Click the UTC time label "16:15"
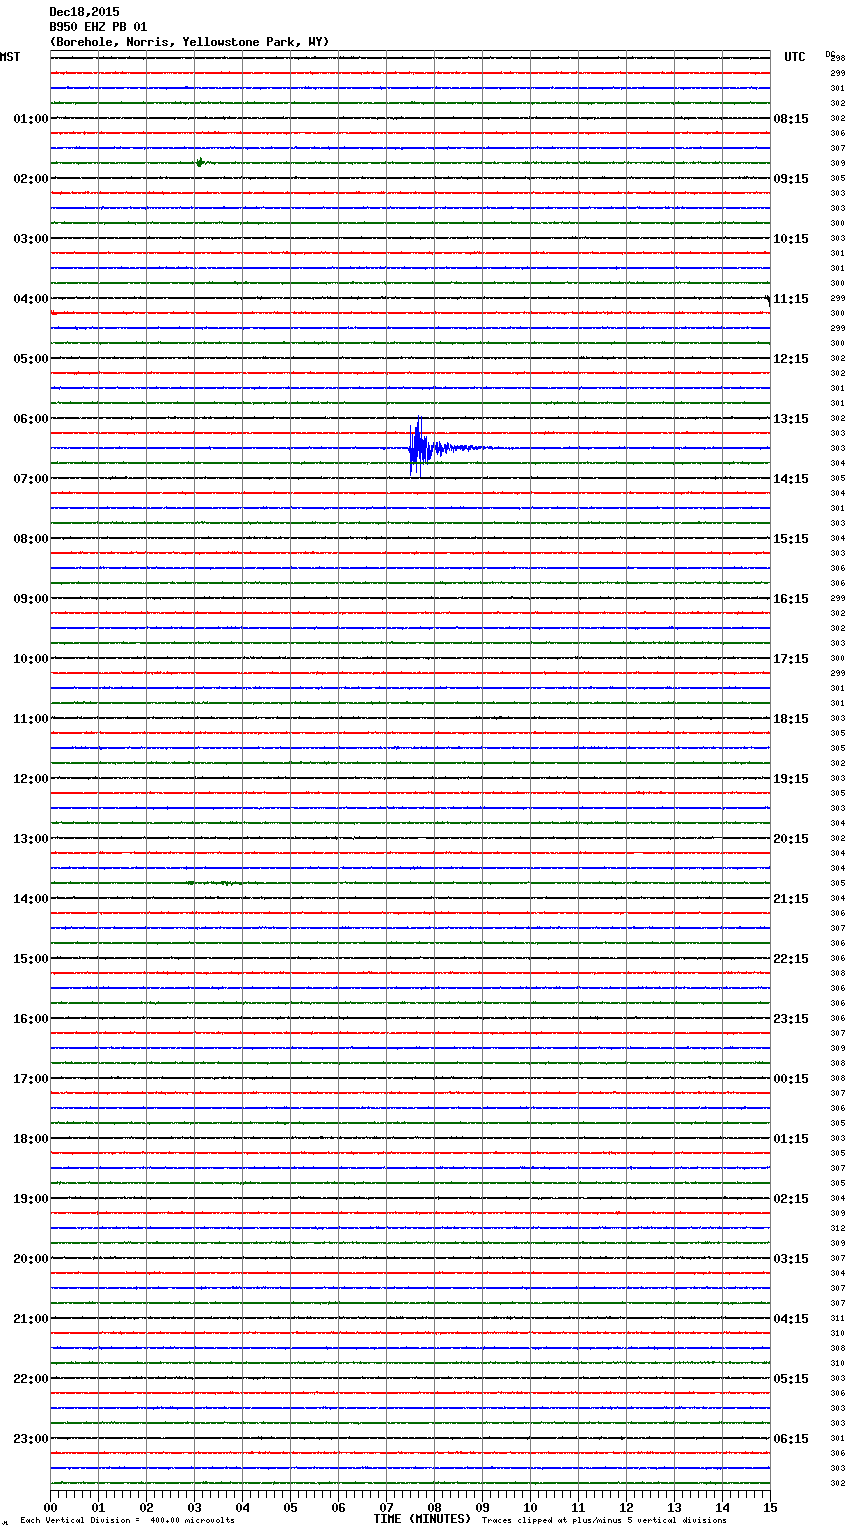The height and width of the screenshot is (1534, 850). click(x=791, y=599)
